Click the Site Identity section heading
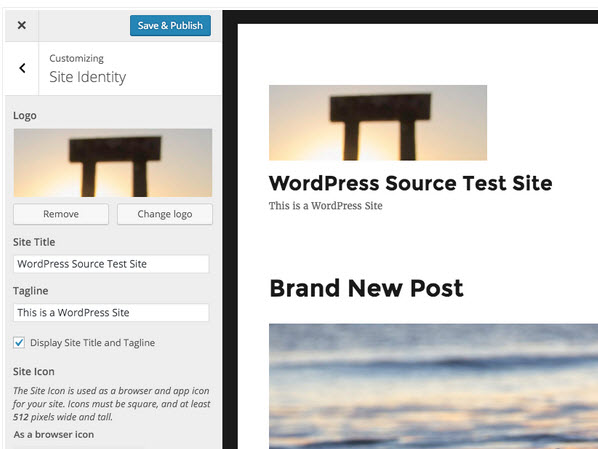The width and height of the screenshot is (598, 449). pos(88,77)
